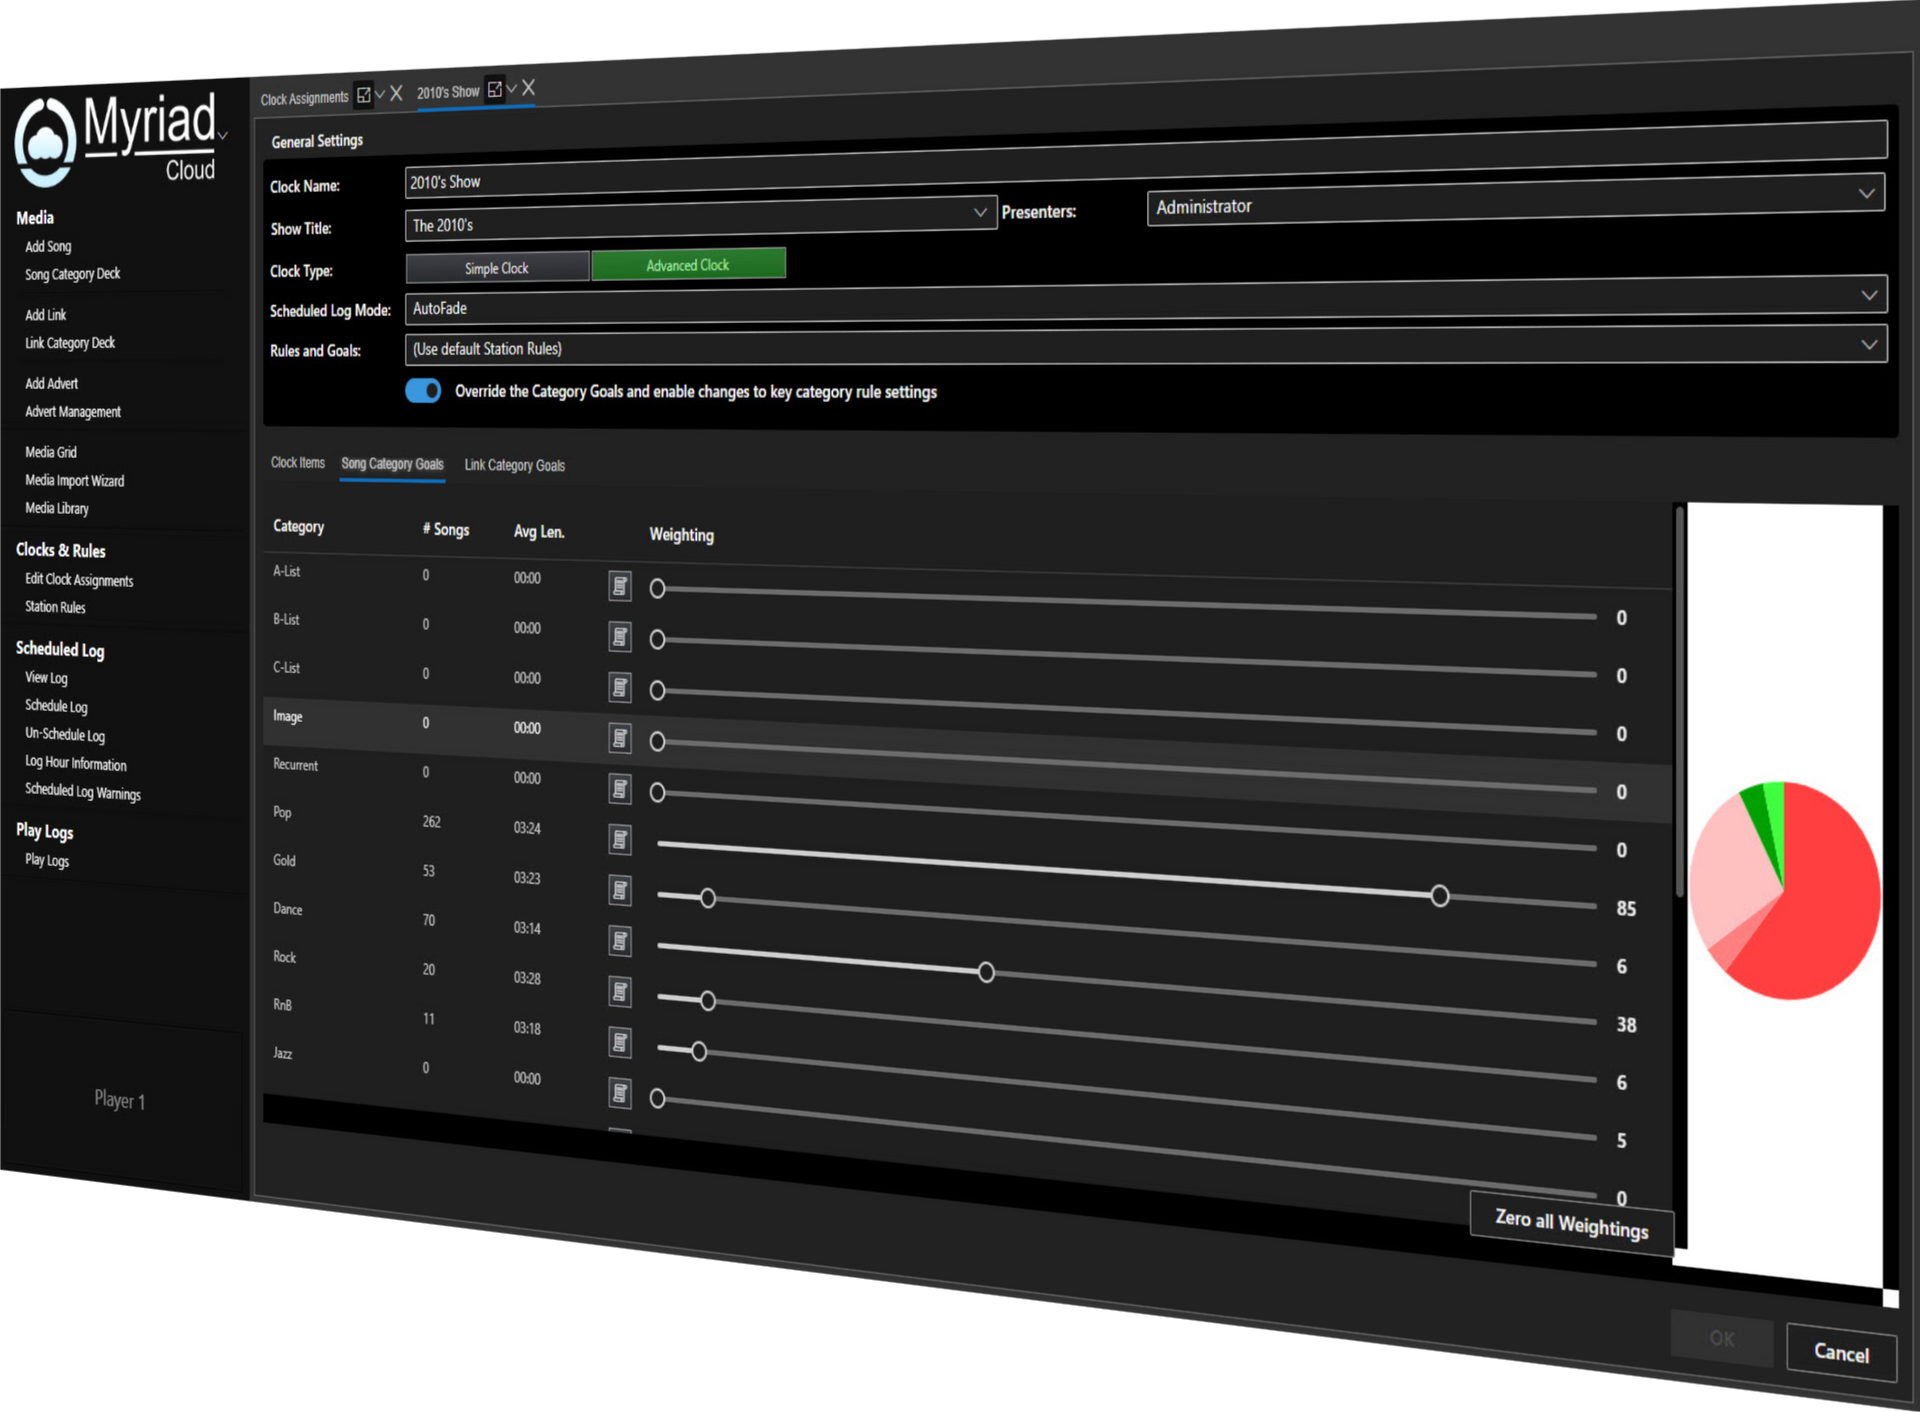
Task: Enable the Override Category Goals toggle
Action: [423, 391]
